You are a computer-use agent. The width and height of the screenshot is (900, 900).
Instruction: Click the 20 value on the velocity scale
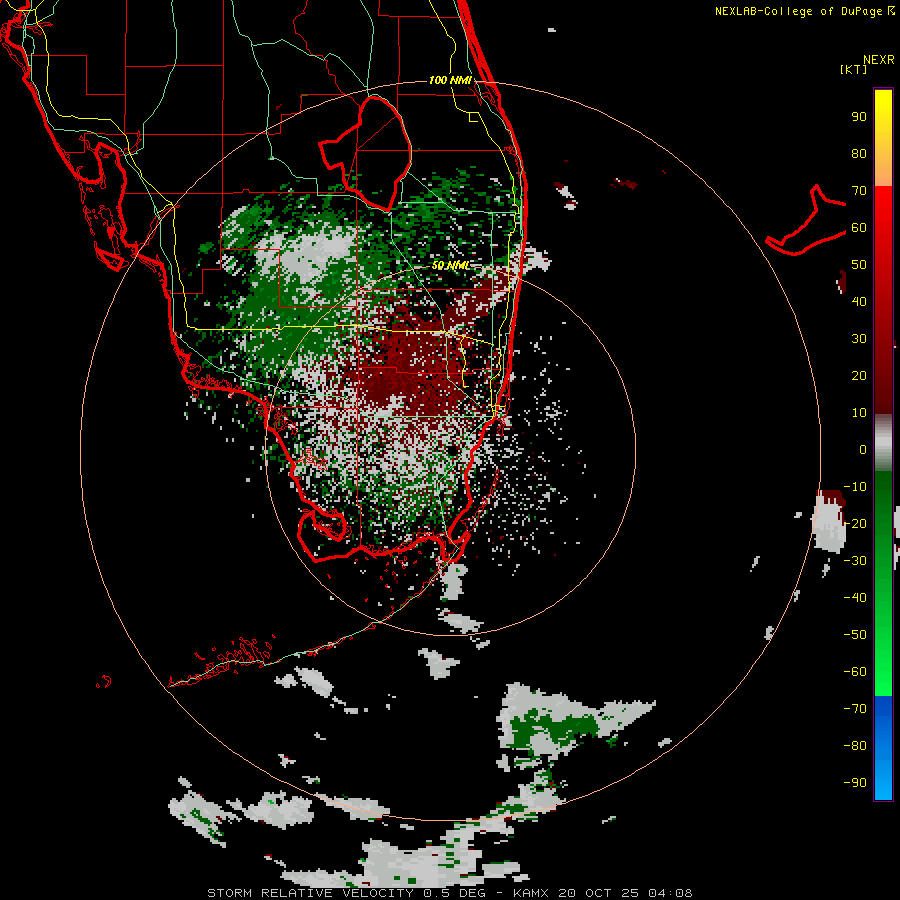pyautogui.click(x=859, y=376)
